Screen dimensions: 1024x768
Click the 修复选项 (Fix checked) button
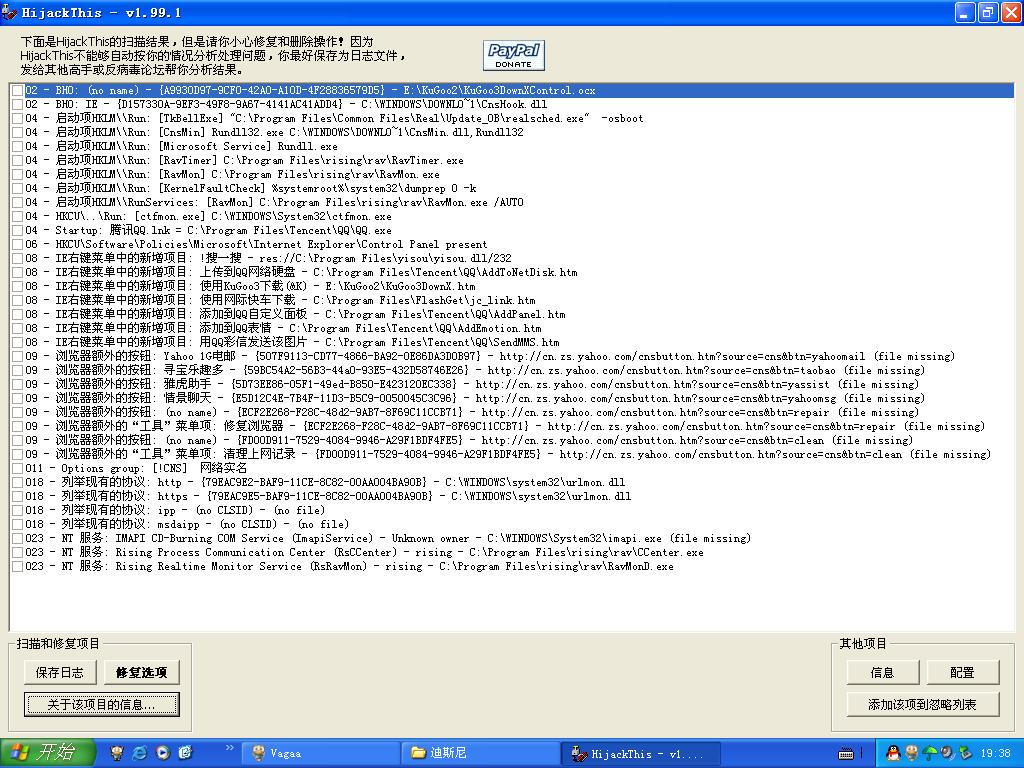(141, 672)
